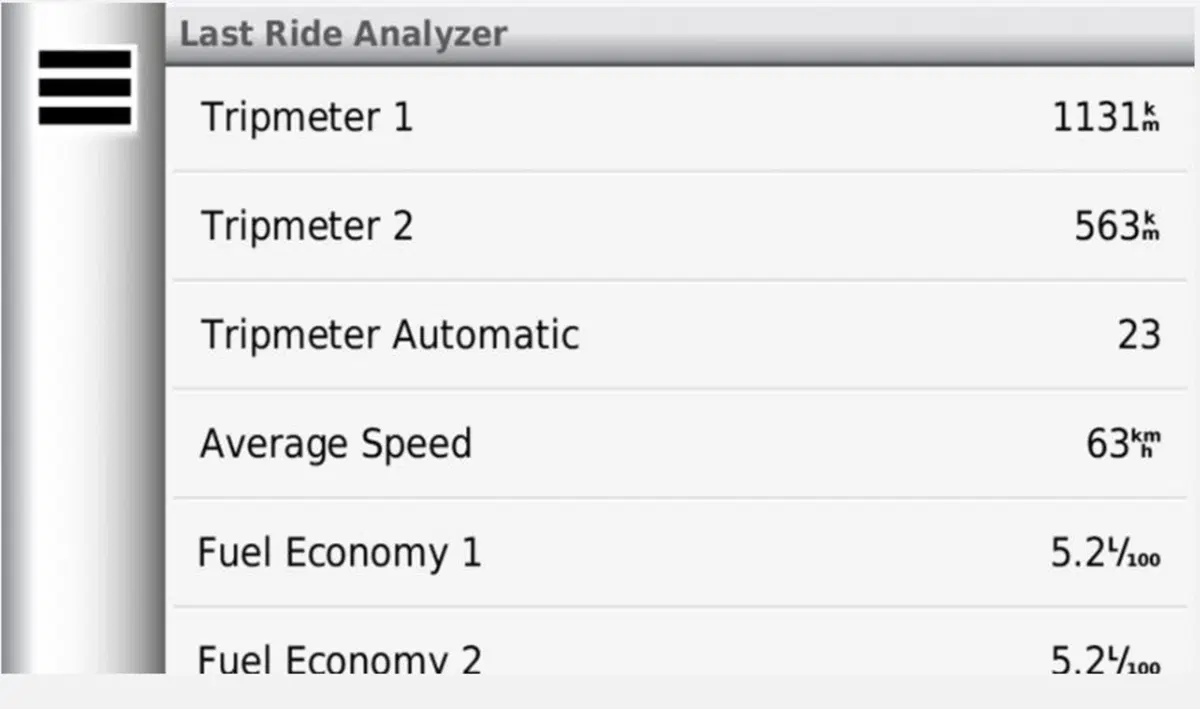Select the Average Speed row label

click(336, 444)
